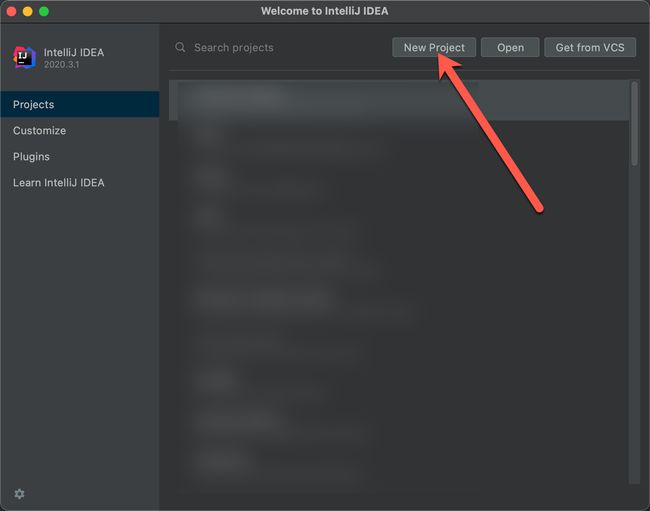650x511 pixels.
Task: Close the Welcome window with the red button
Action: click(x=11, y=11)
